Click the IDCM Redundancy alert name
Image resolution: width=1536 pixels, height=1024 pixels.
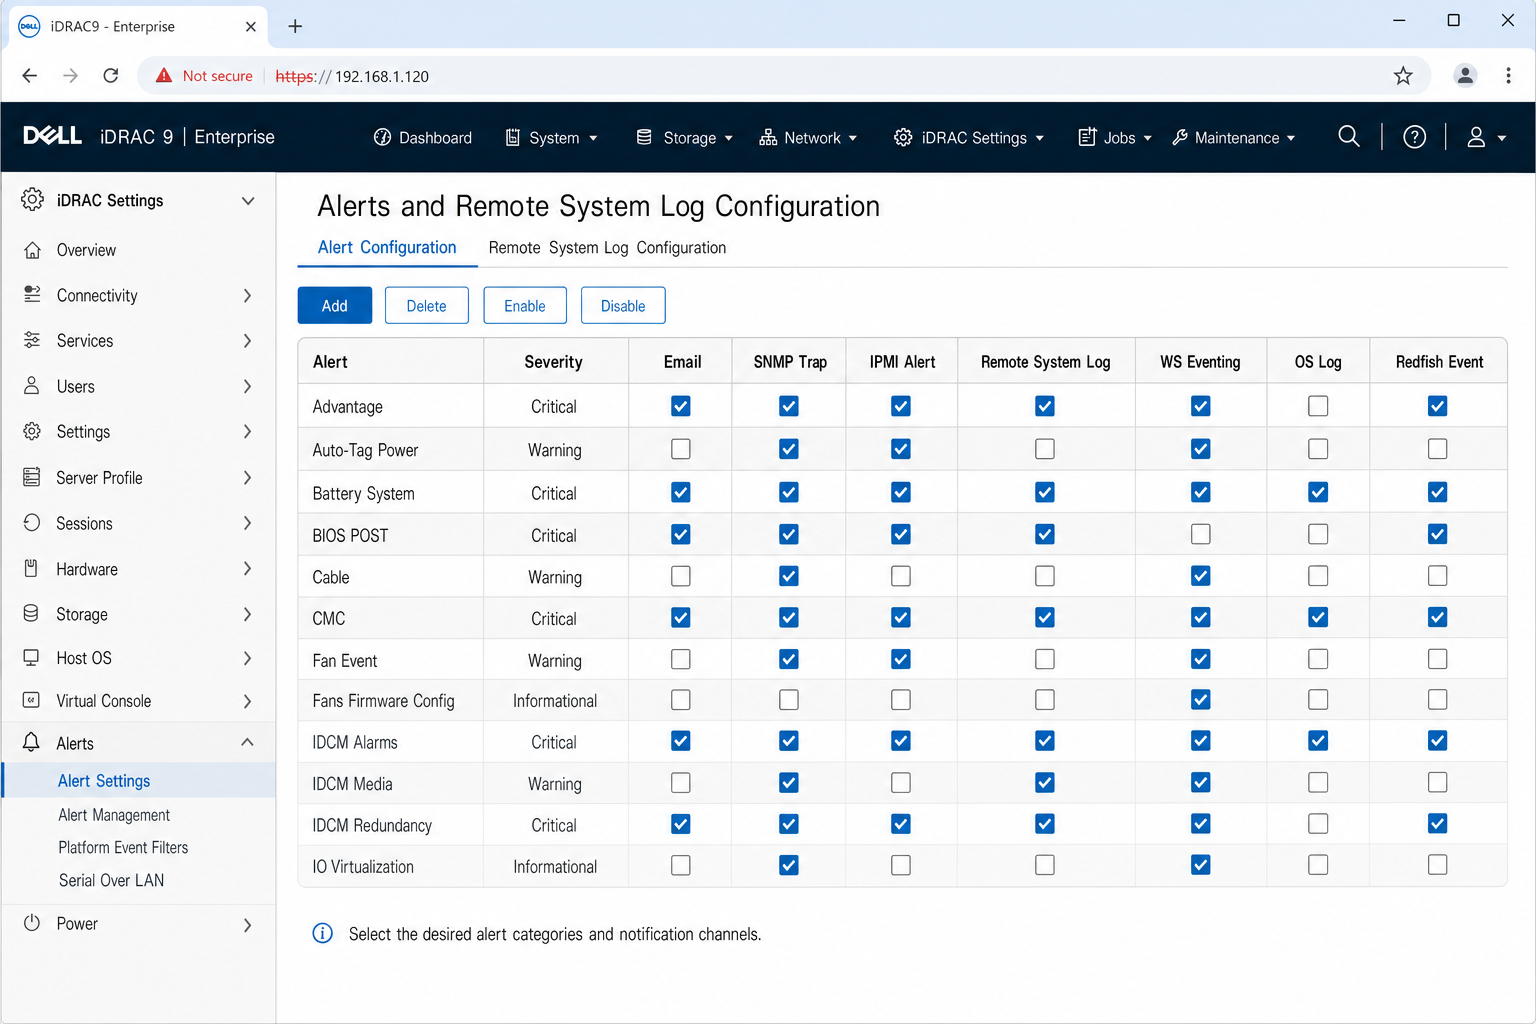372,825
